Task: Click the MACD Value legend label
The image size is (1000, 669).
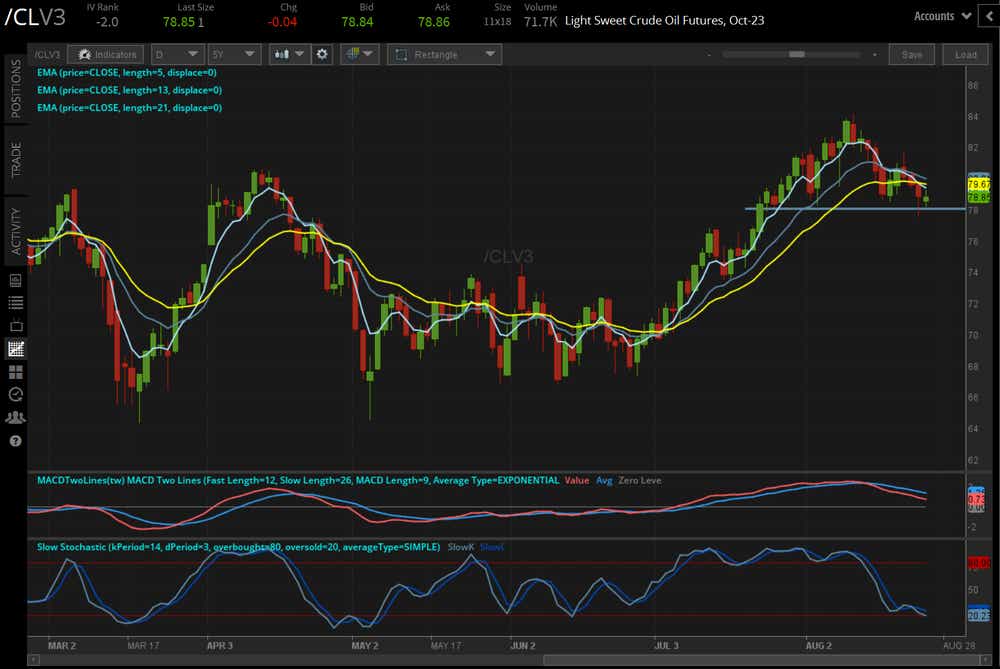Action: (x=577, y=480)
